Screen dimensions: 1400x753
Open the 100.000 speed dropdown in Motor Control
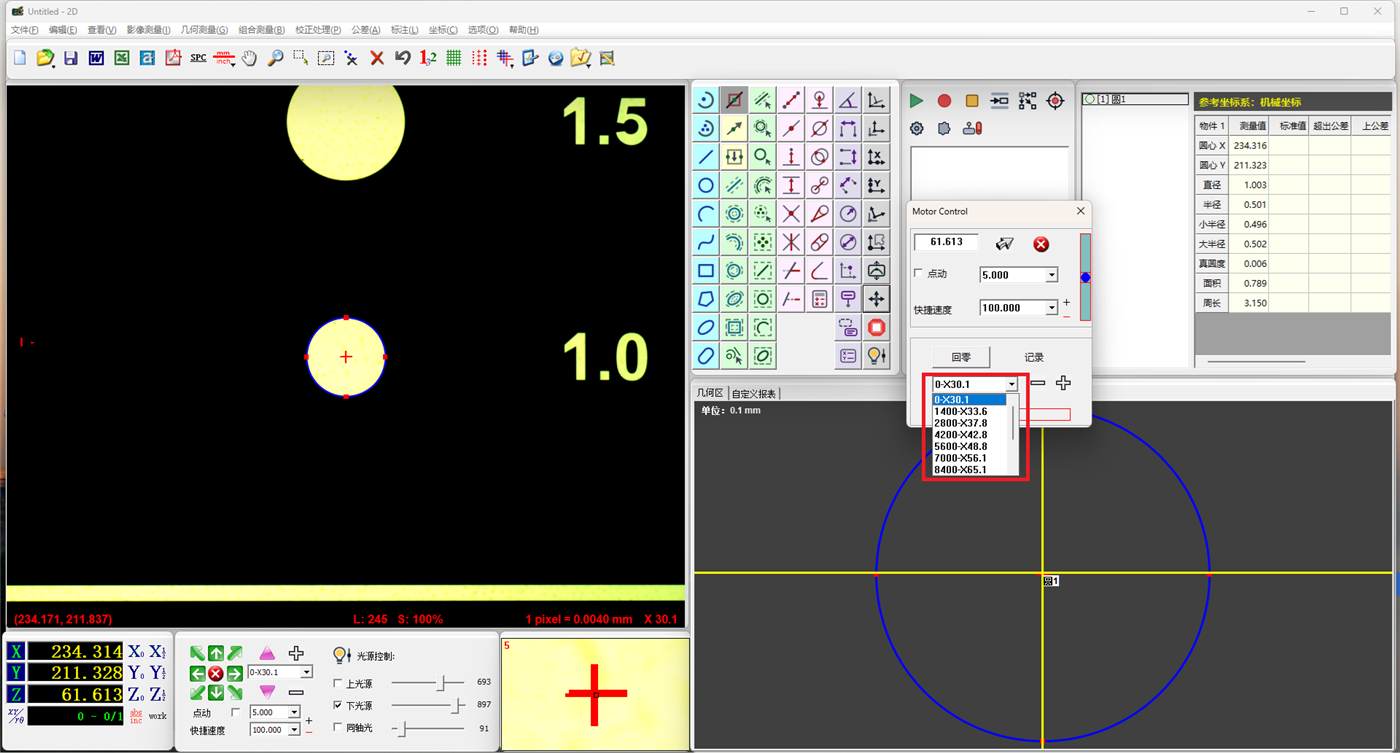[1052, 308]
